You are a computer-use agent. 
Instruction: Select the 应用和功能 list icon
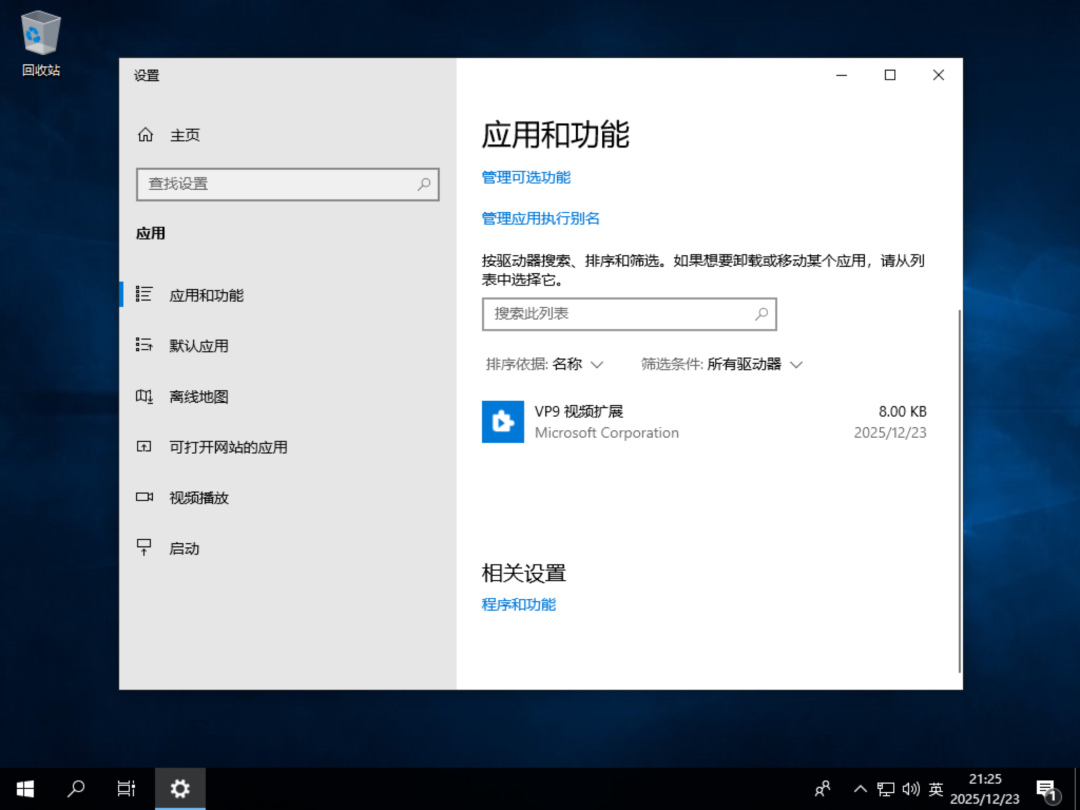[x=144, y=294]
